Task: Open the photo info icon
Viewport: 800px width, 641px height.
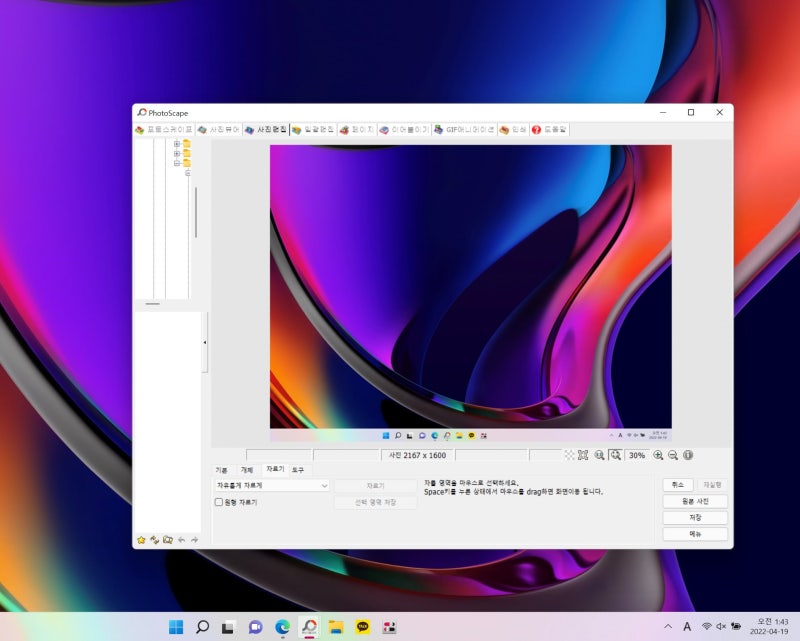Action: tap(688, 455)
